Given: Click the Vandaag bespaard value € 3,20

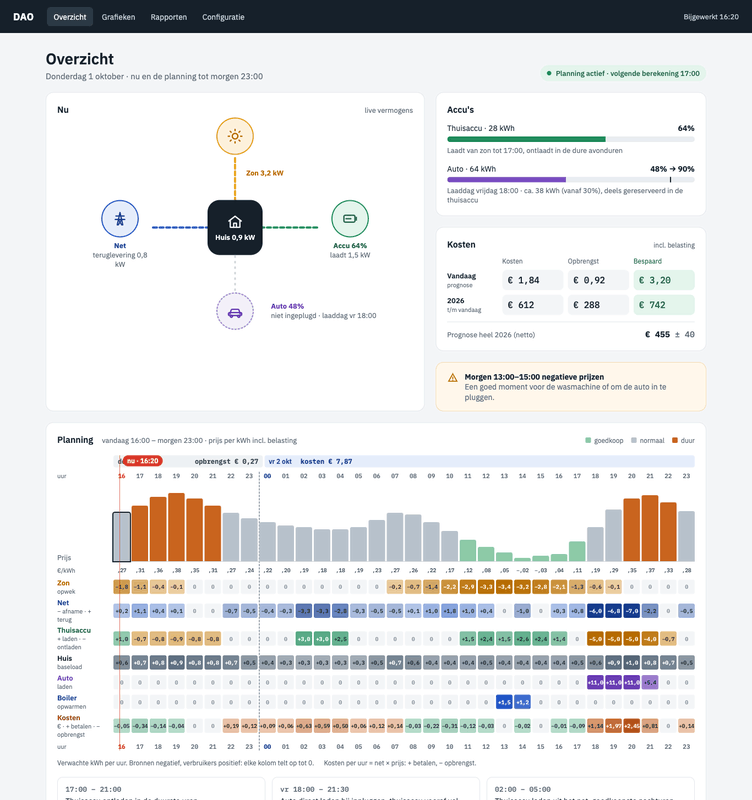Looking at the screenshot, I should pyautogui.click(x=664, y=280).
